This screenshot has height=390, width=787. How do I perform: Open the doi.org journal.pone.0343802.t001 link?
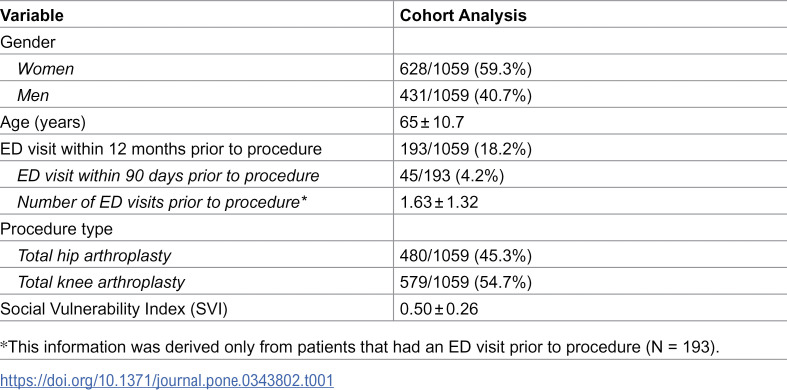tap(167, 380)
